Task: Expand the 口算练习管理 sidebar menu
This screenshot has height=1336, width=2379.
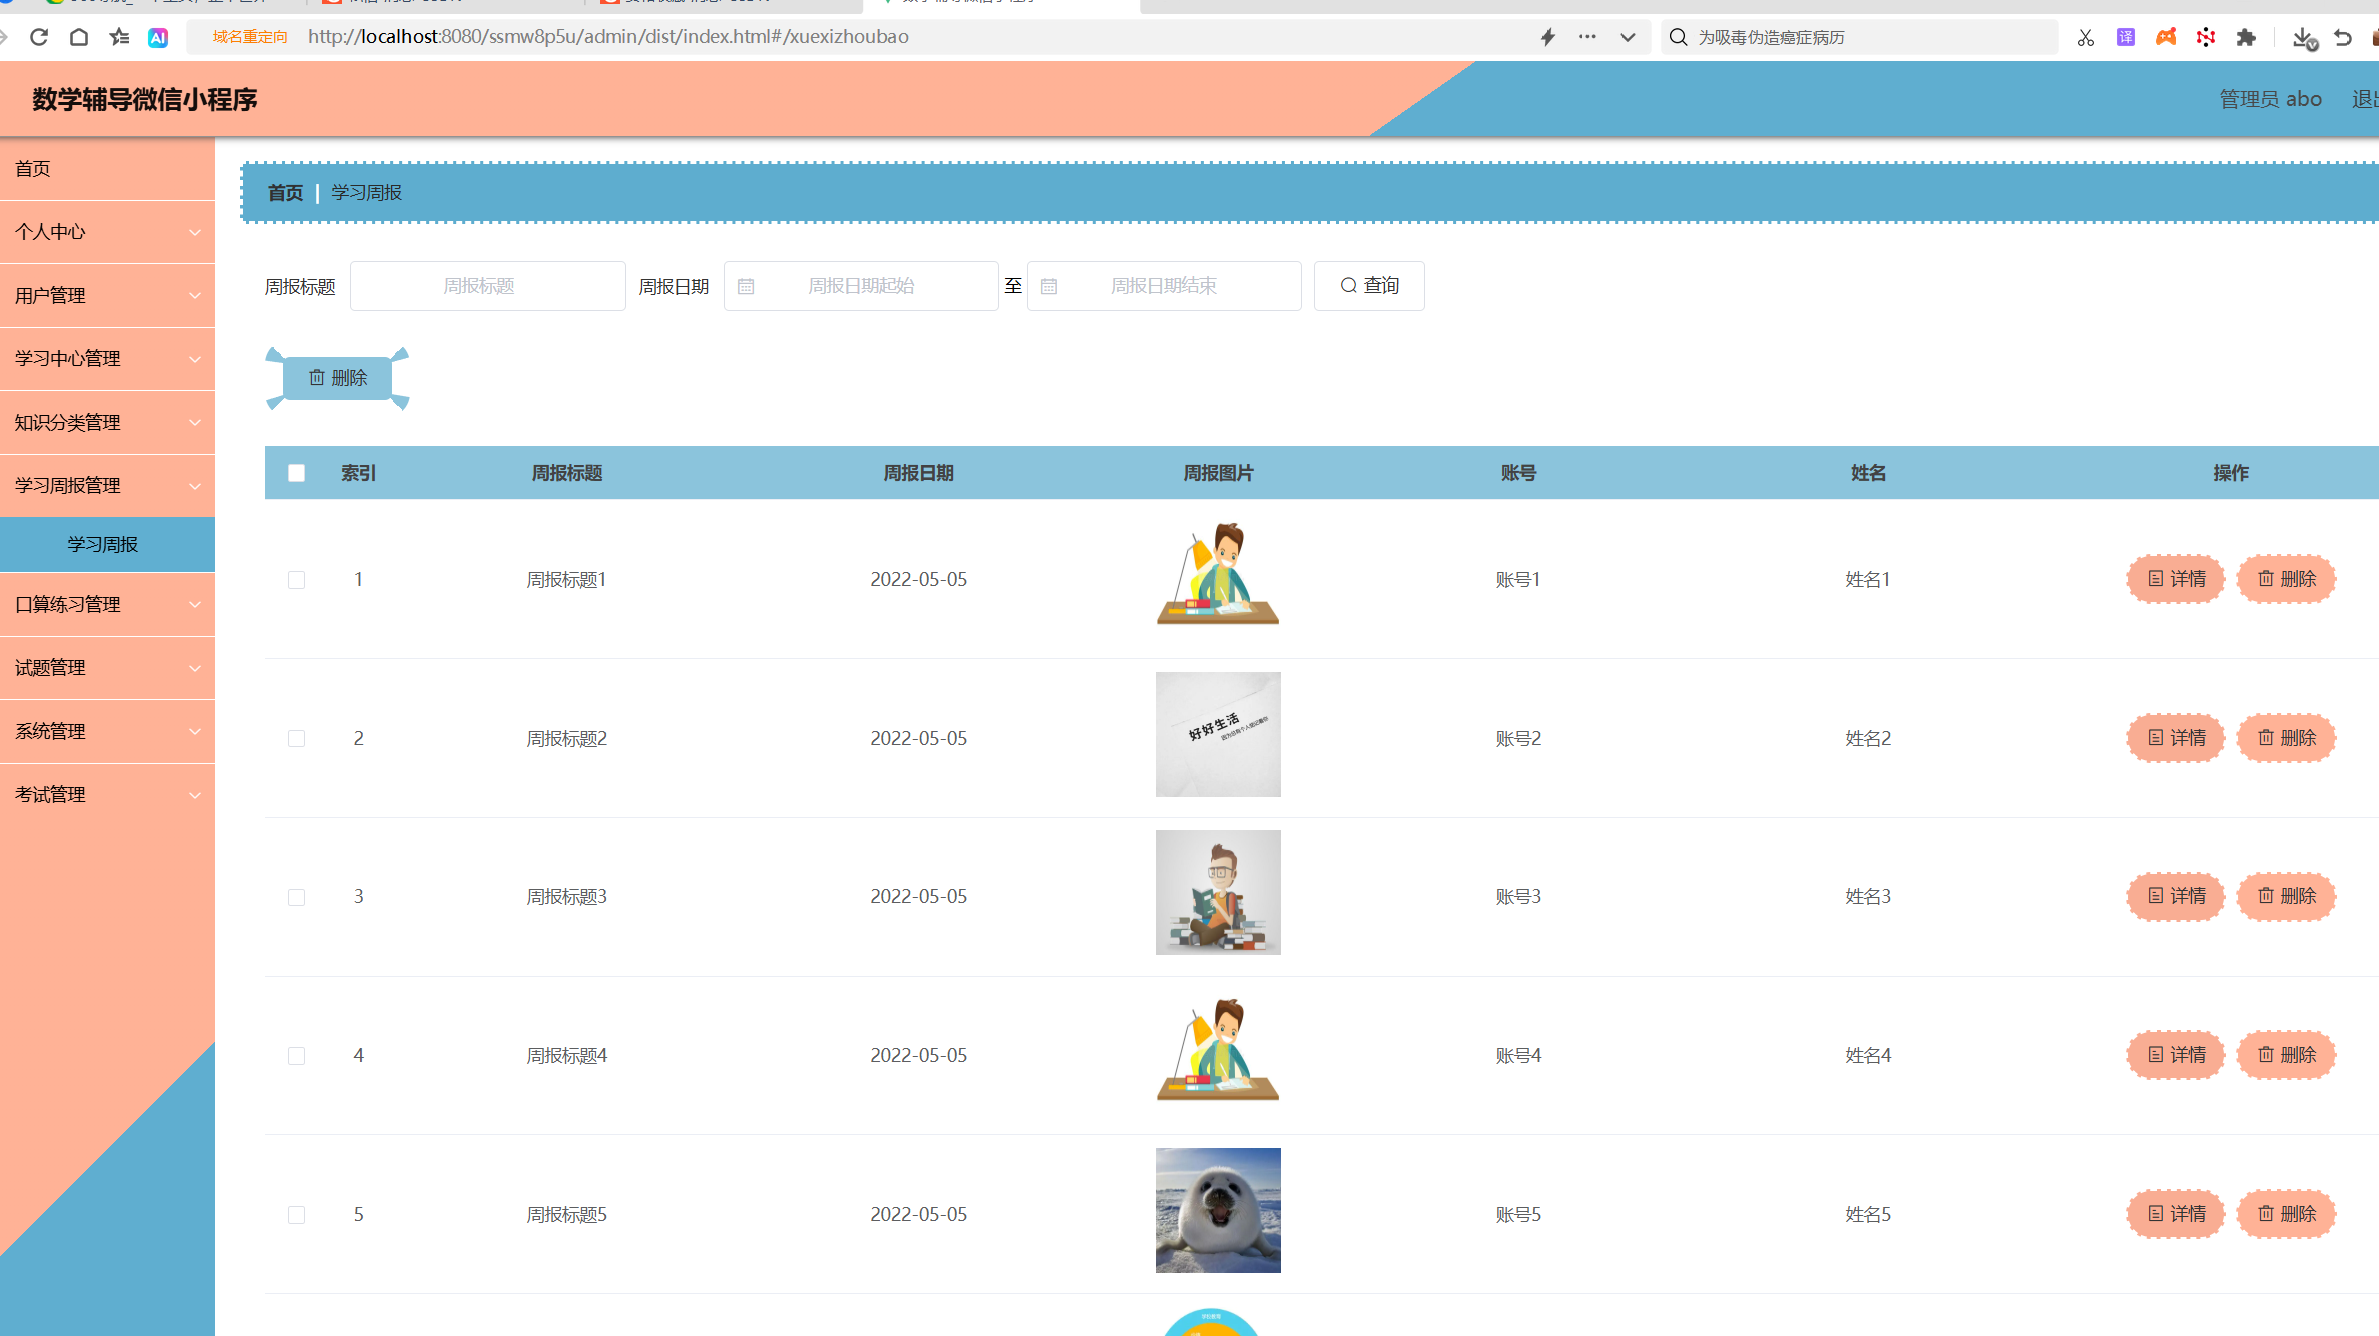Action: (x=107, y=605)
